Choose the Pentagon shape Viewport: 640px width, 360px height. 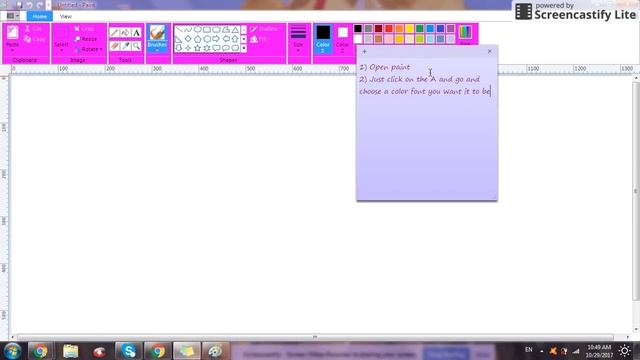click(198, 39)
